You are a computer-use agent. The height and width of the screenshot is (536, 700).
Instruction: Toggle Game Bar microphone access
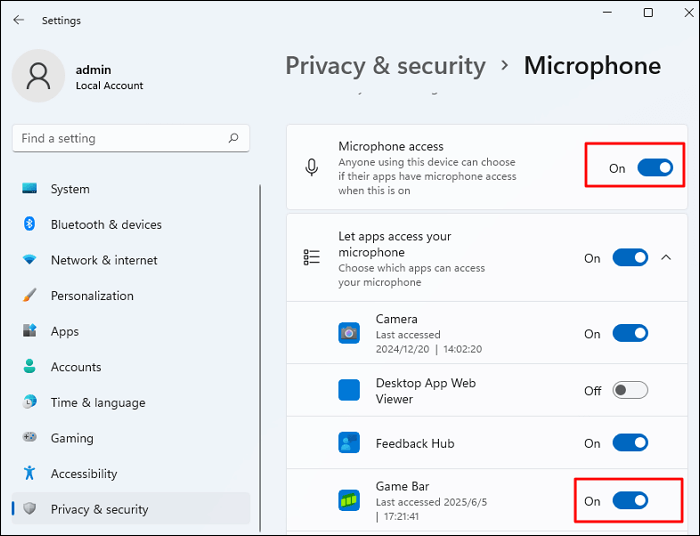[630, 500]
